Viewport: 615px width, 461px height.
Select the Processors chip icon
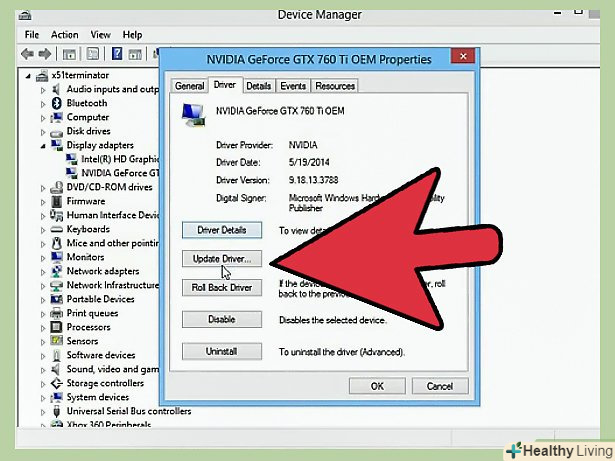coord(56,327)
